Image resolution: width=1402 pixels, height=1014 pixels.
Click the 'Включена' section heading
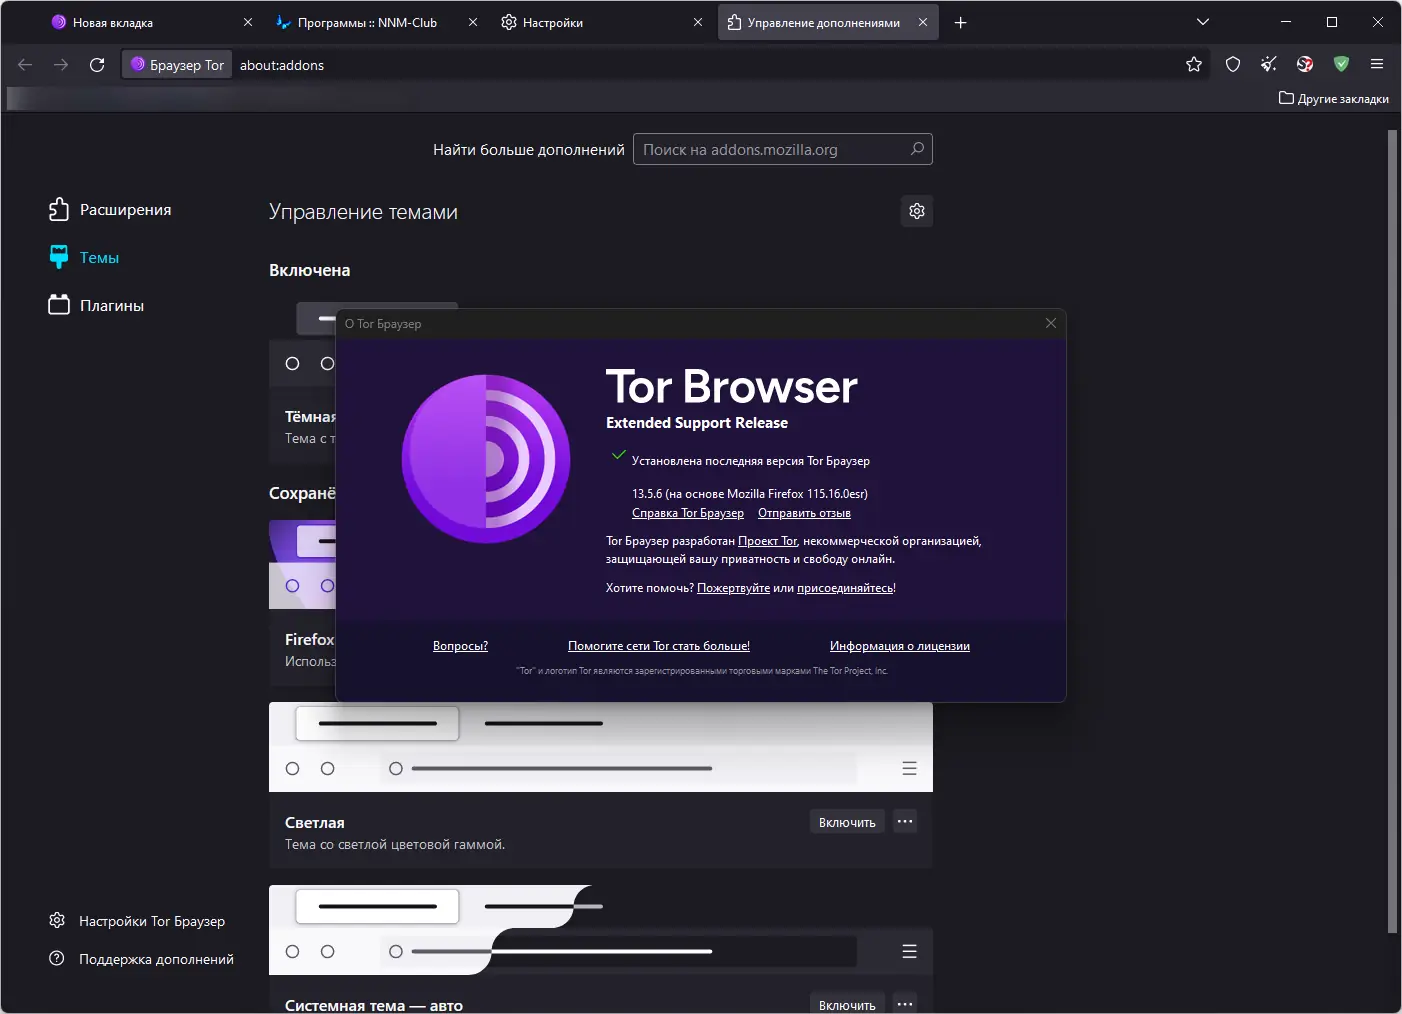click(309, 270)
